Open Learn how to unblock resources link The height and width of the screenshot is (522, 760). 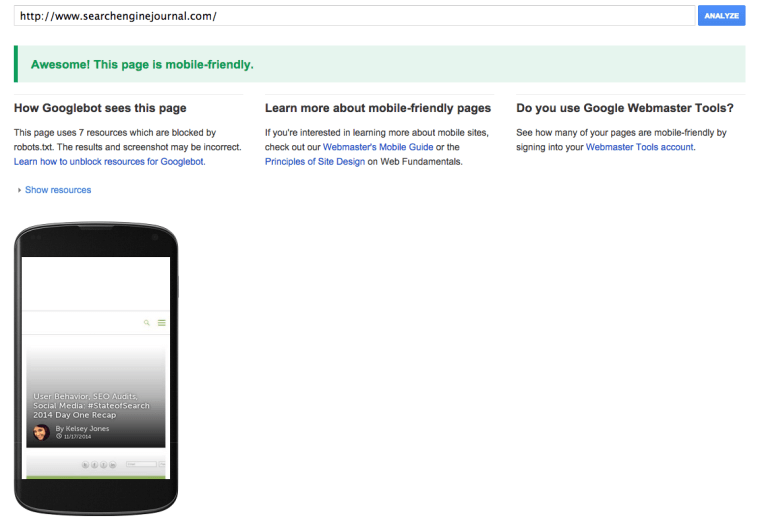(109, 161)
